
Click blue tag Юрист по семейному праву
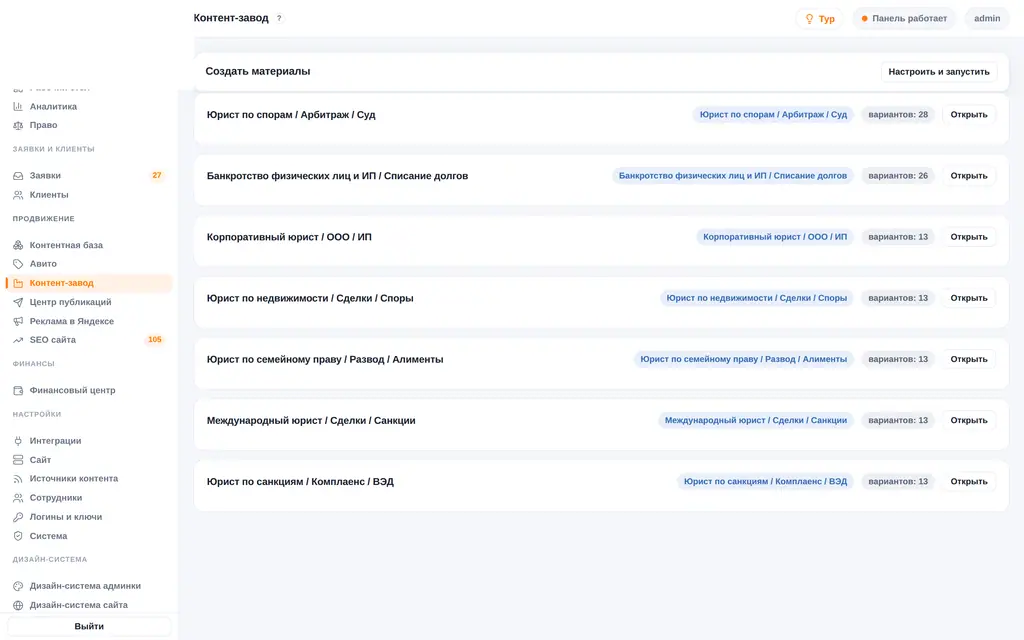tap(743, 359)
